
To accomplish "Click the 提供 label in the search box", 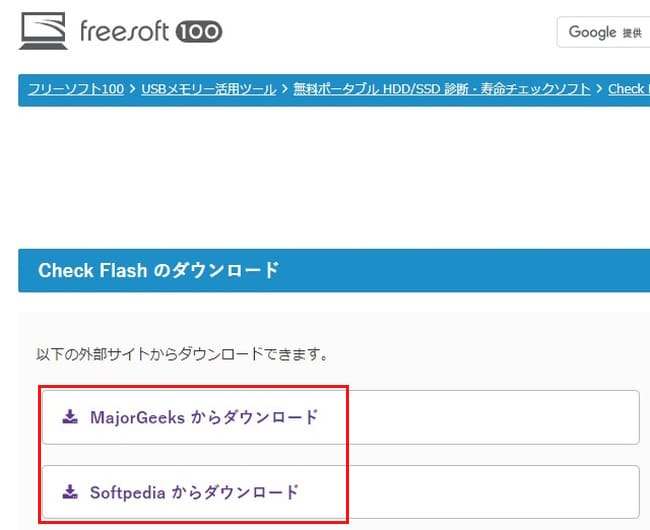I will point(632,33).
